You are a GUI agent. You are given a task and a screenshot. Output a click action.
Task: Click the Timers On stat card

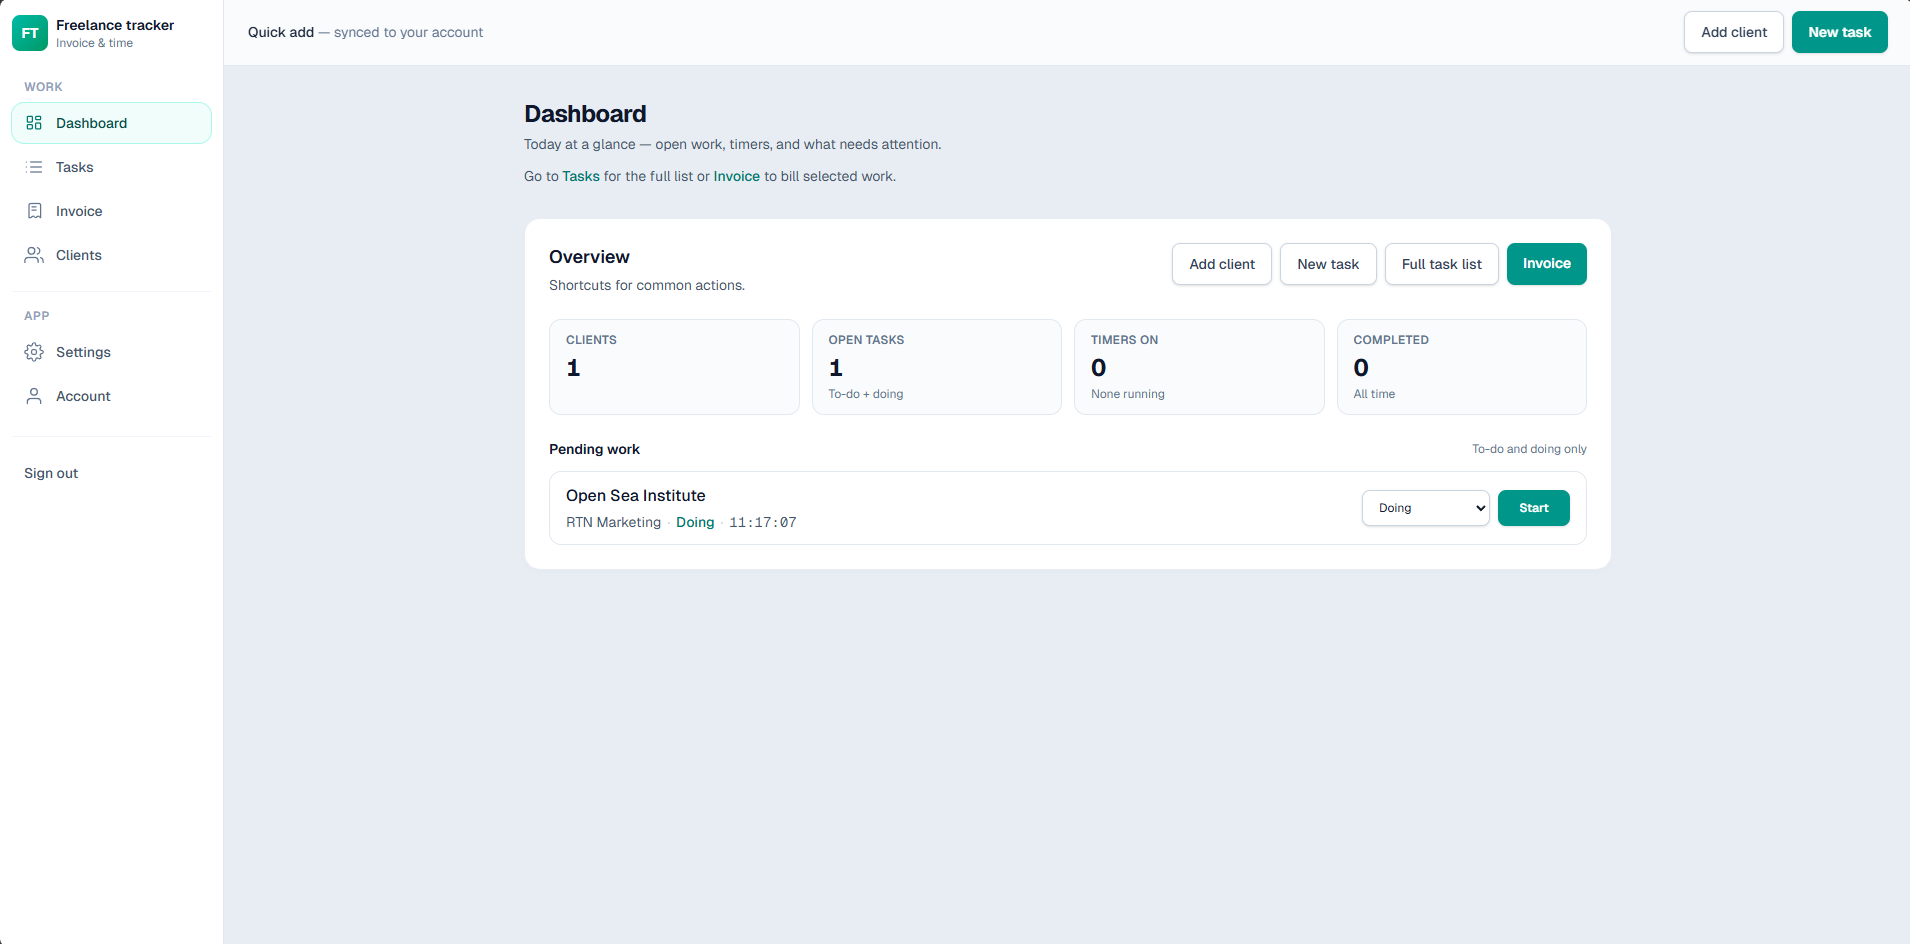(1199, 367)
